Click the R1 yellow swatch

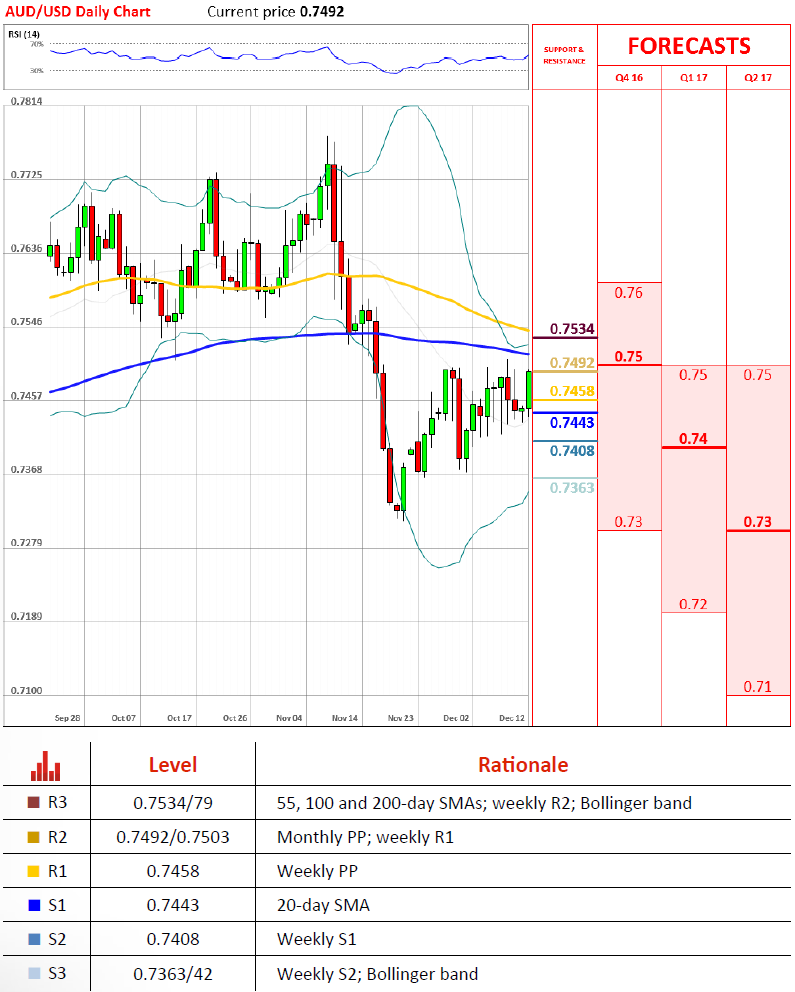tap(34, 871)
